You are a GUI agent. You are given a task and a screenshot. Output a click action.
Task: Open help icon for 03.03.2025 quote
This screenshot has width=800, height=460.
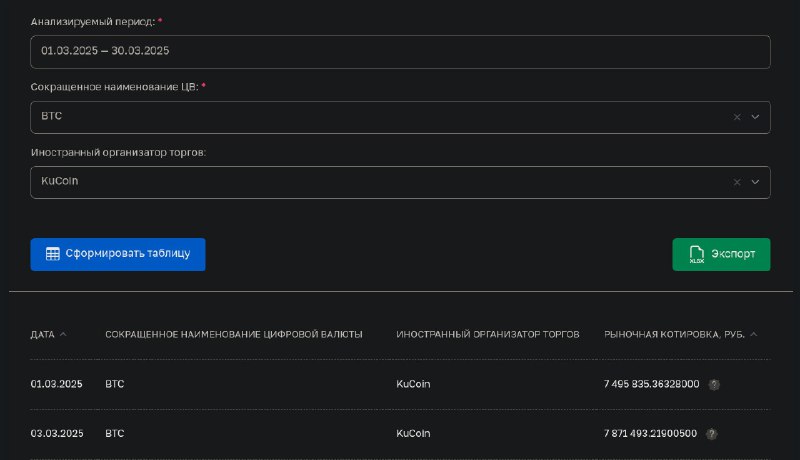click(711, 434)
